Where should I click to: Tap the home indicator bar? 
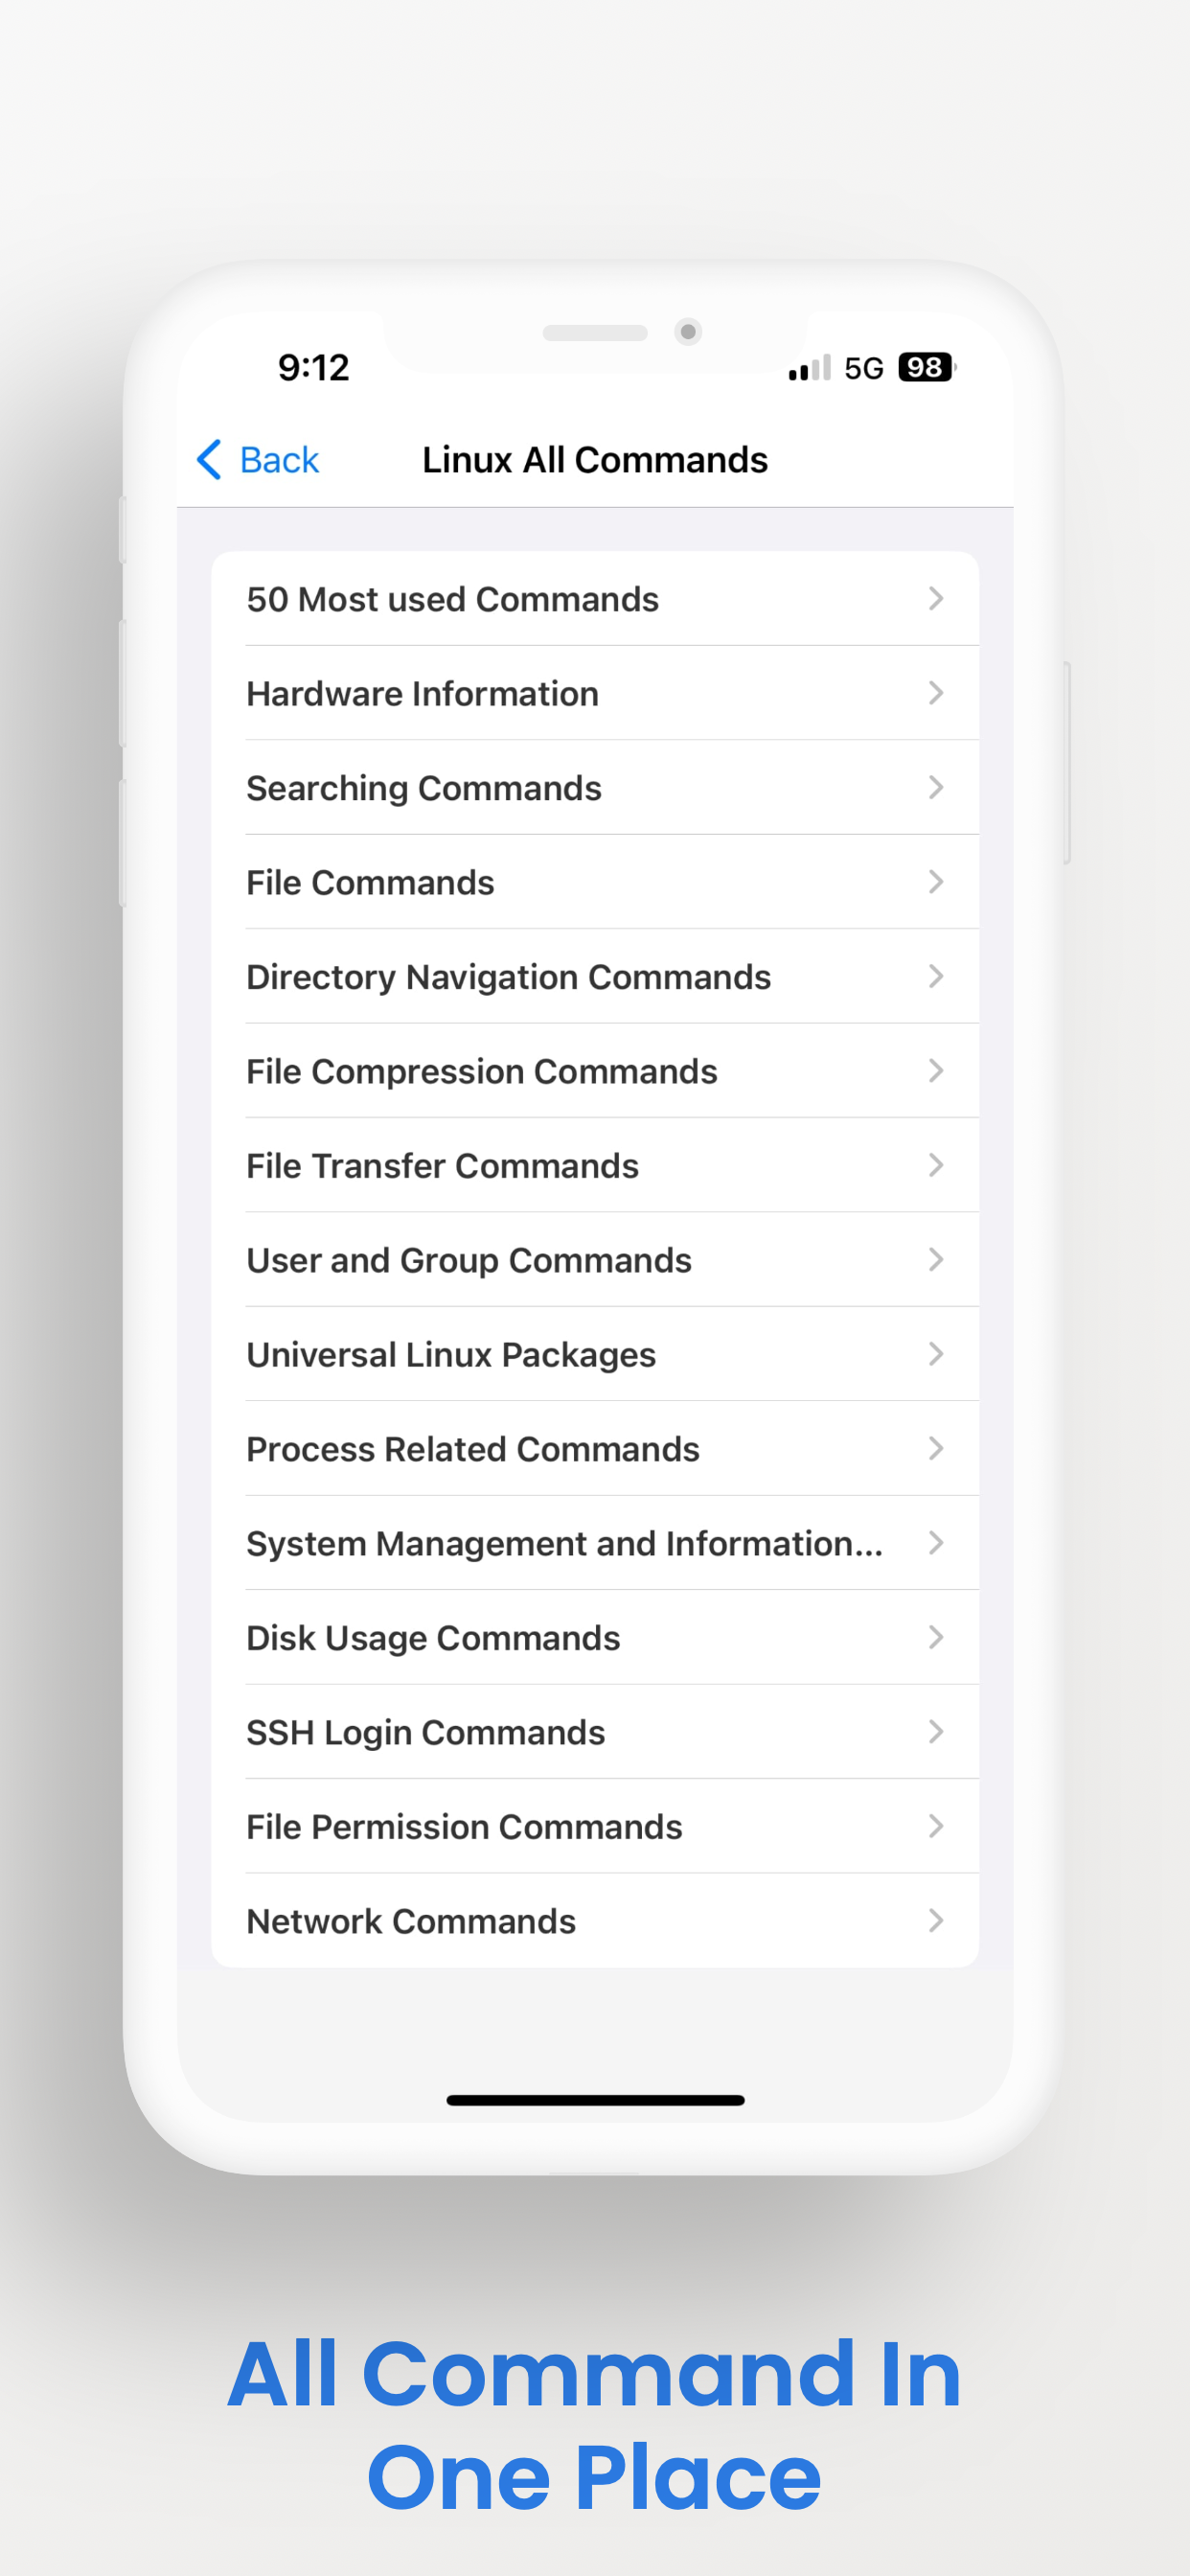pyautogui.click(x=595, y=2100)
